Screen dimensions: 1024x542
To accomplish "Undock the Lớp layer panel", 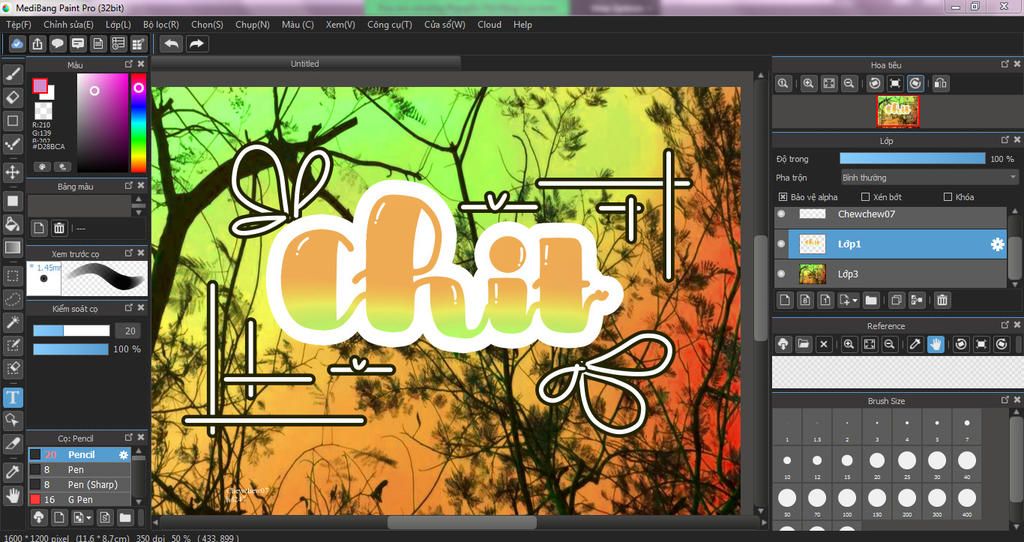I will [1005, 140].
